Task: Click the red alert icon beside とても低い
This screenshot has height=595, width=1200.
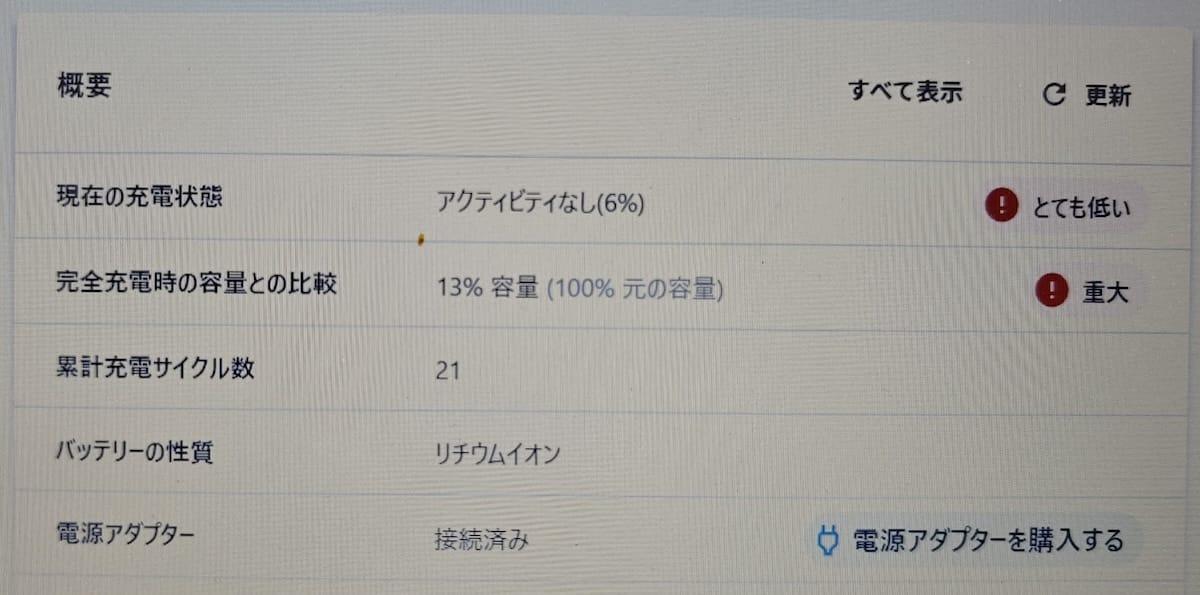Action: click(1001, 206)
